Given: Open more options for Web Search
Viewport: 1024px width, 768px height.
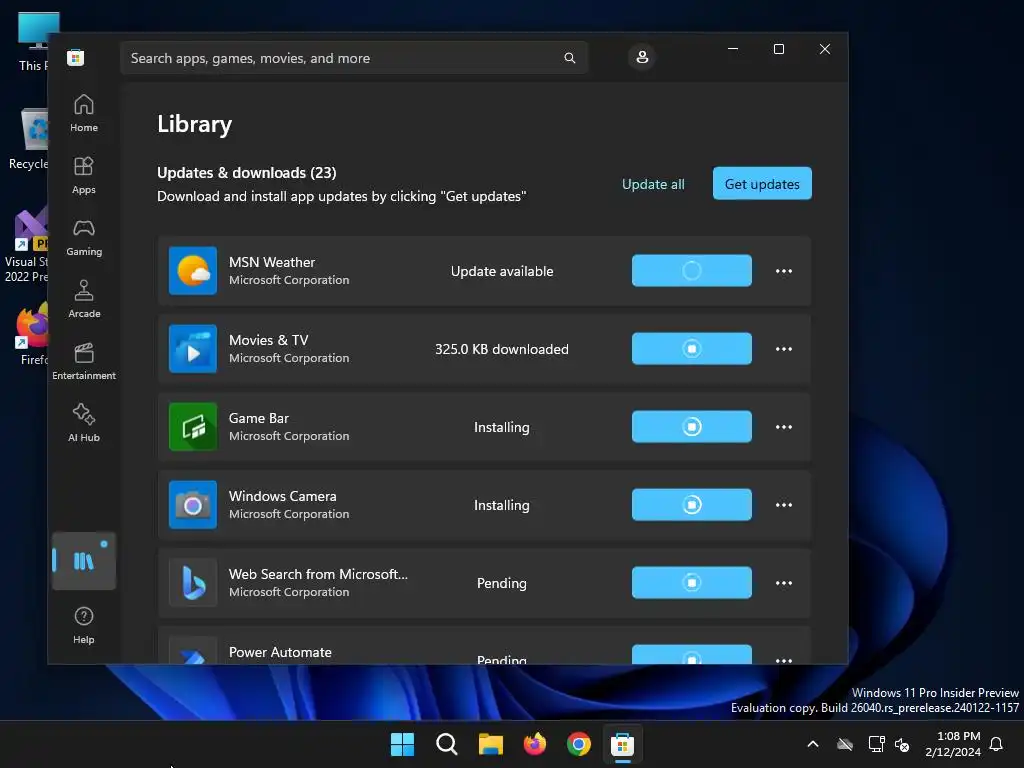Looking at the screenshot, I should coord(784,583).
